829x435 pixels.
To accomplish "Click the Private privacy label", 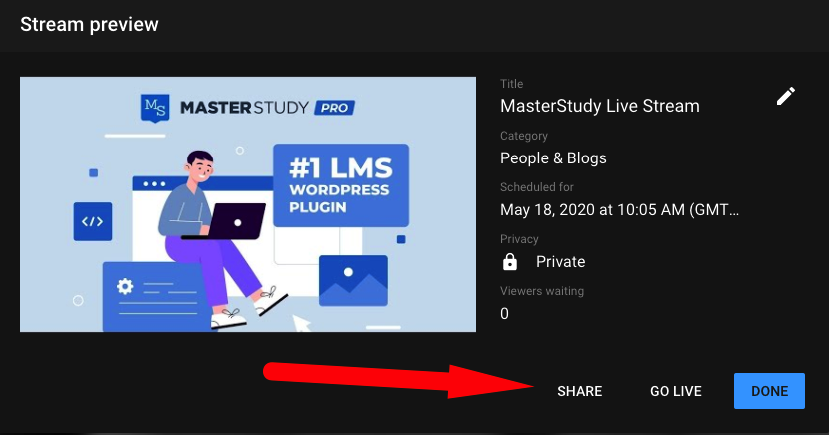I will tap(560, 262).
